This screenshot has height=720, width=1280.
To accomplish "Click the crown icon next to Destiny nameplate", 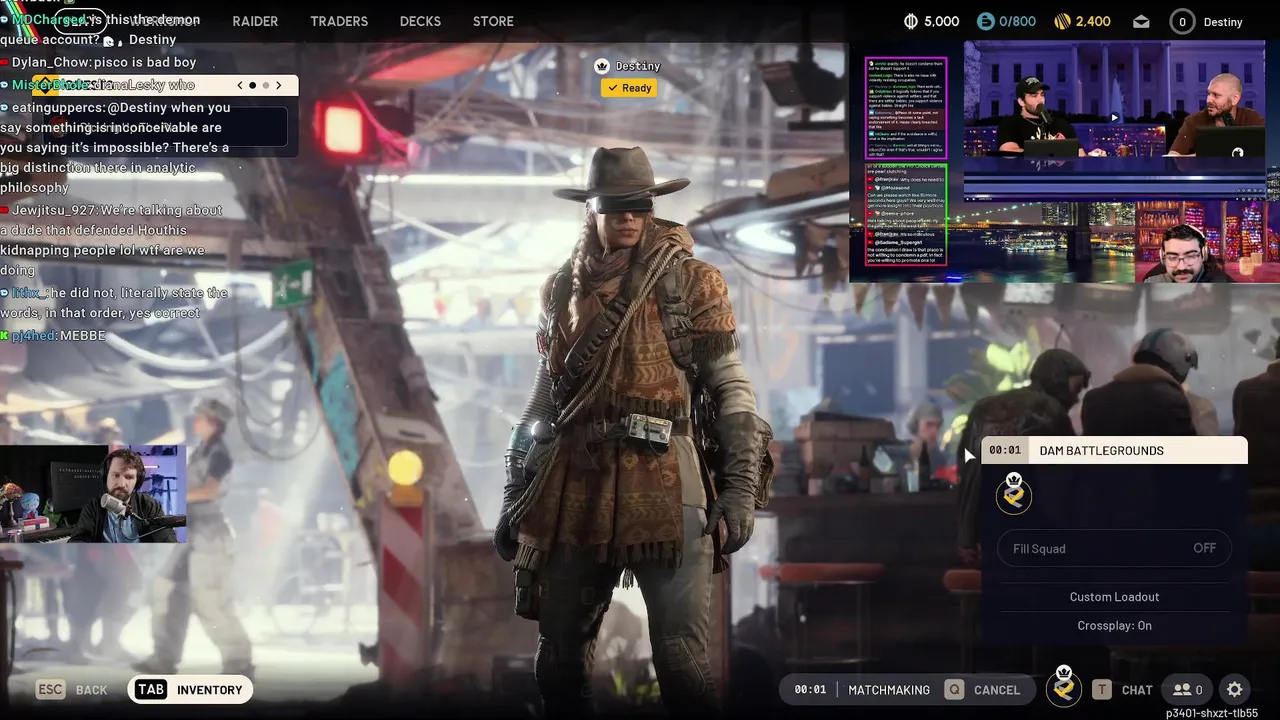I will (602, 66).
